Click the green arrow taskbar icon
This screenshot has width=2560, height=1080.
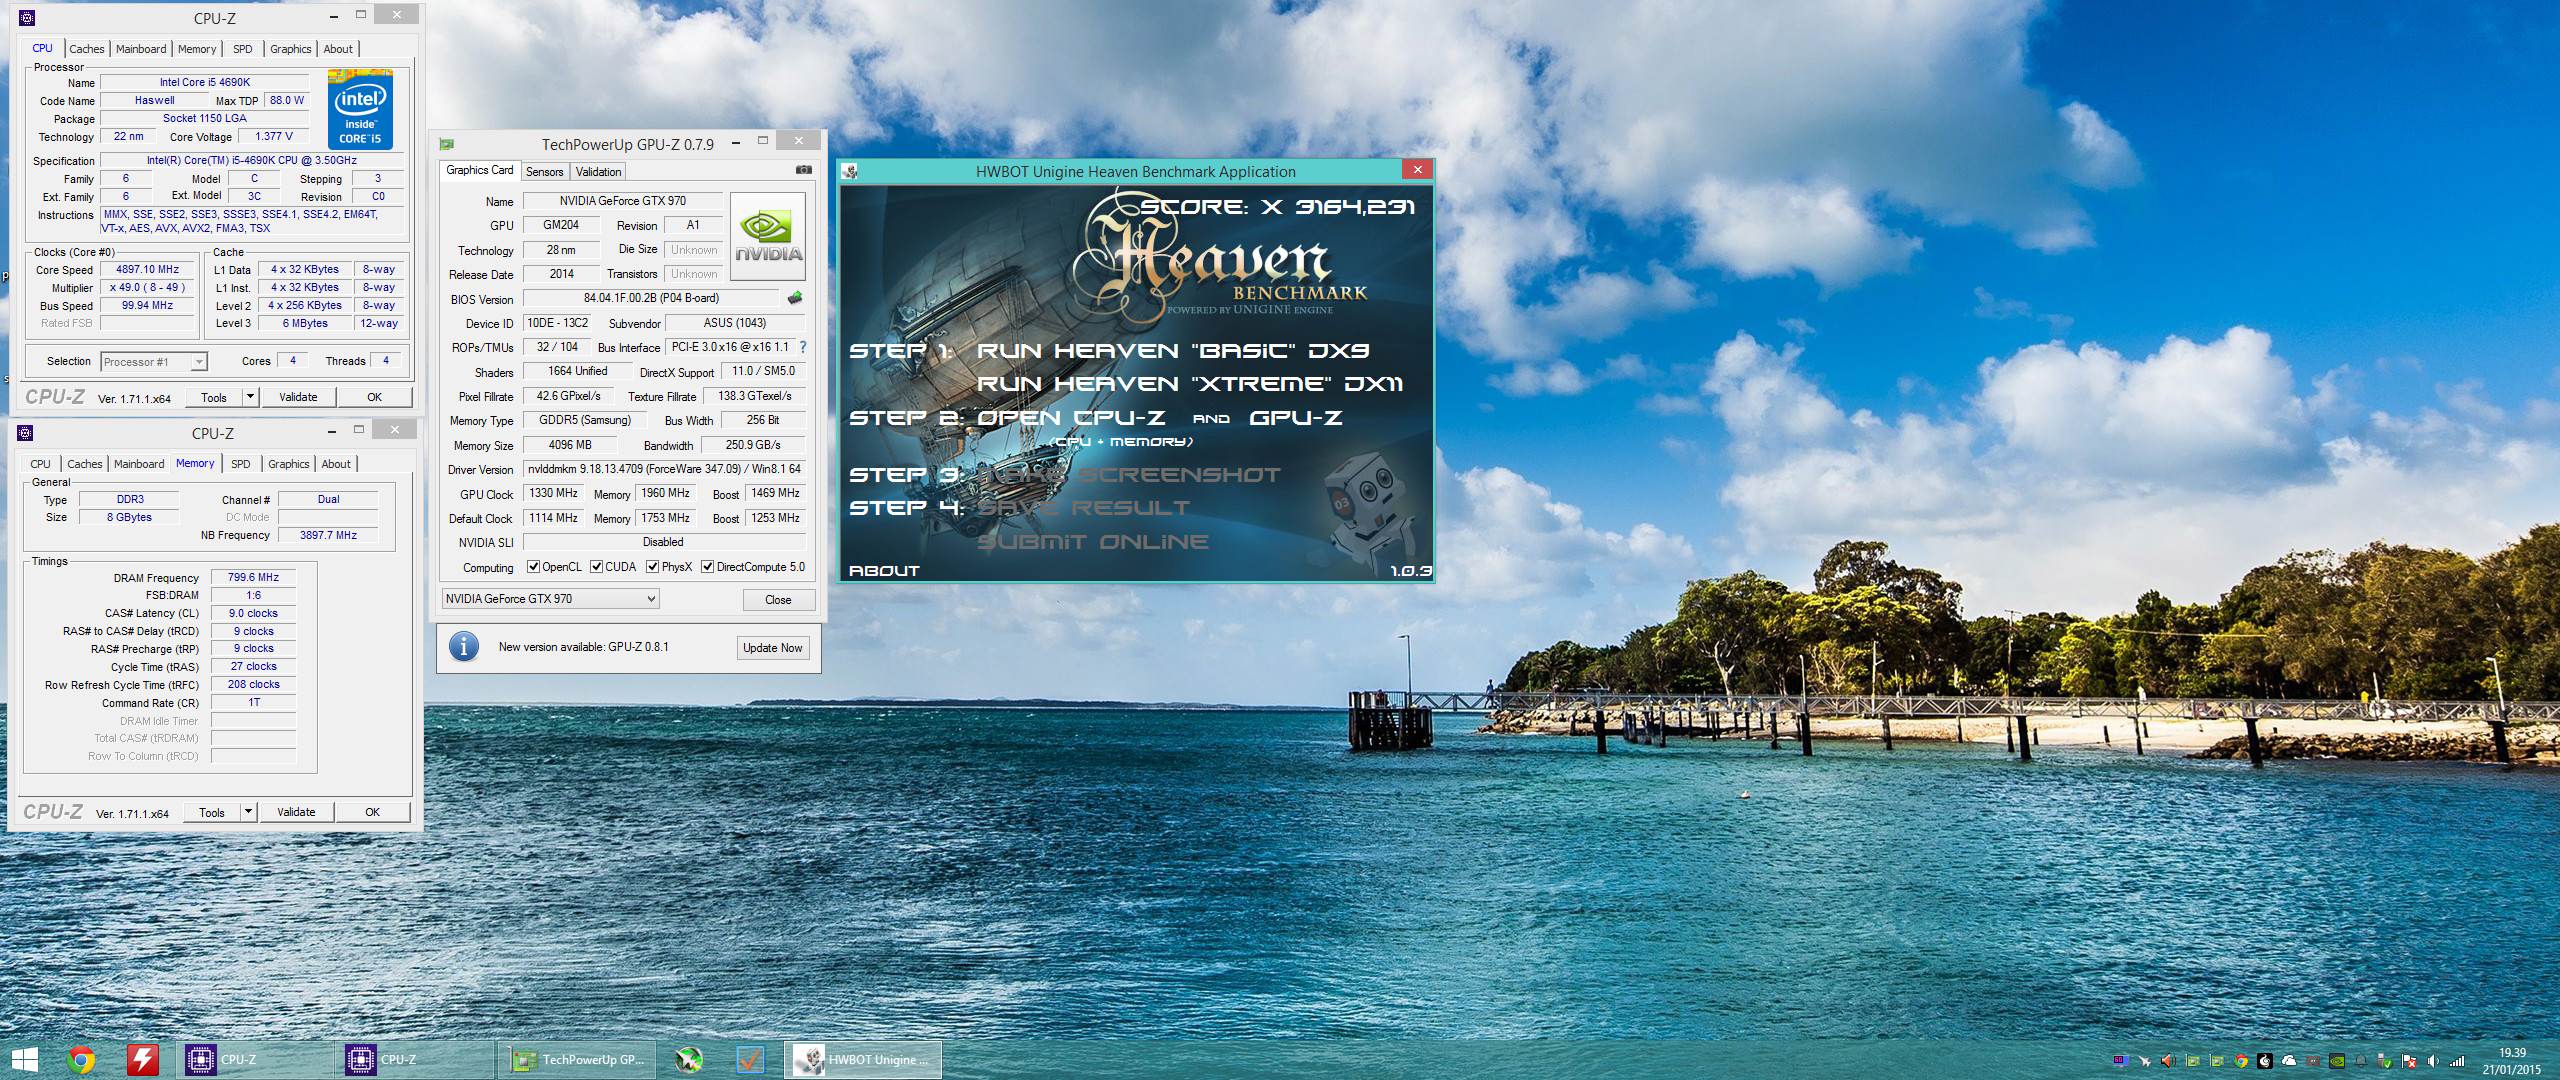(689, 1060)
